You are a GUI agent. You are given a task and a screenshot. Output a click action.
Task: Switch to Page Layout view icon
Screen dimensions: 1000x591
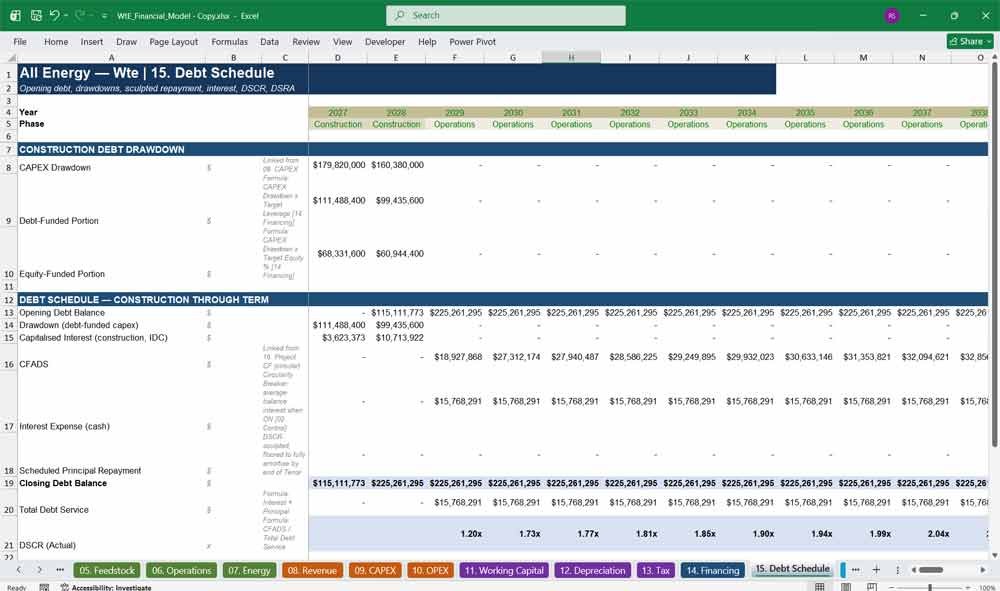(x=846, y=587)
